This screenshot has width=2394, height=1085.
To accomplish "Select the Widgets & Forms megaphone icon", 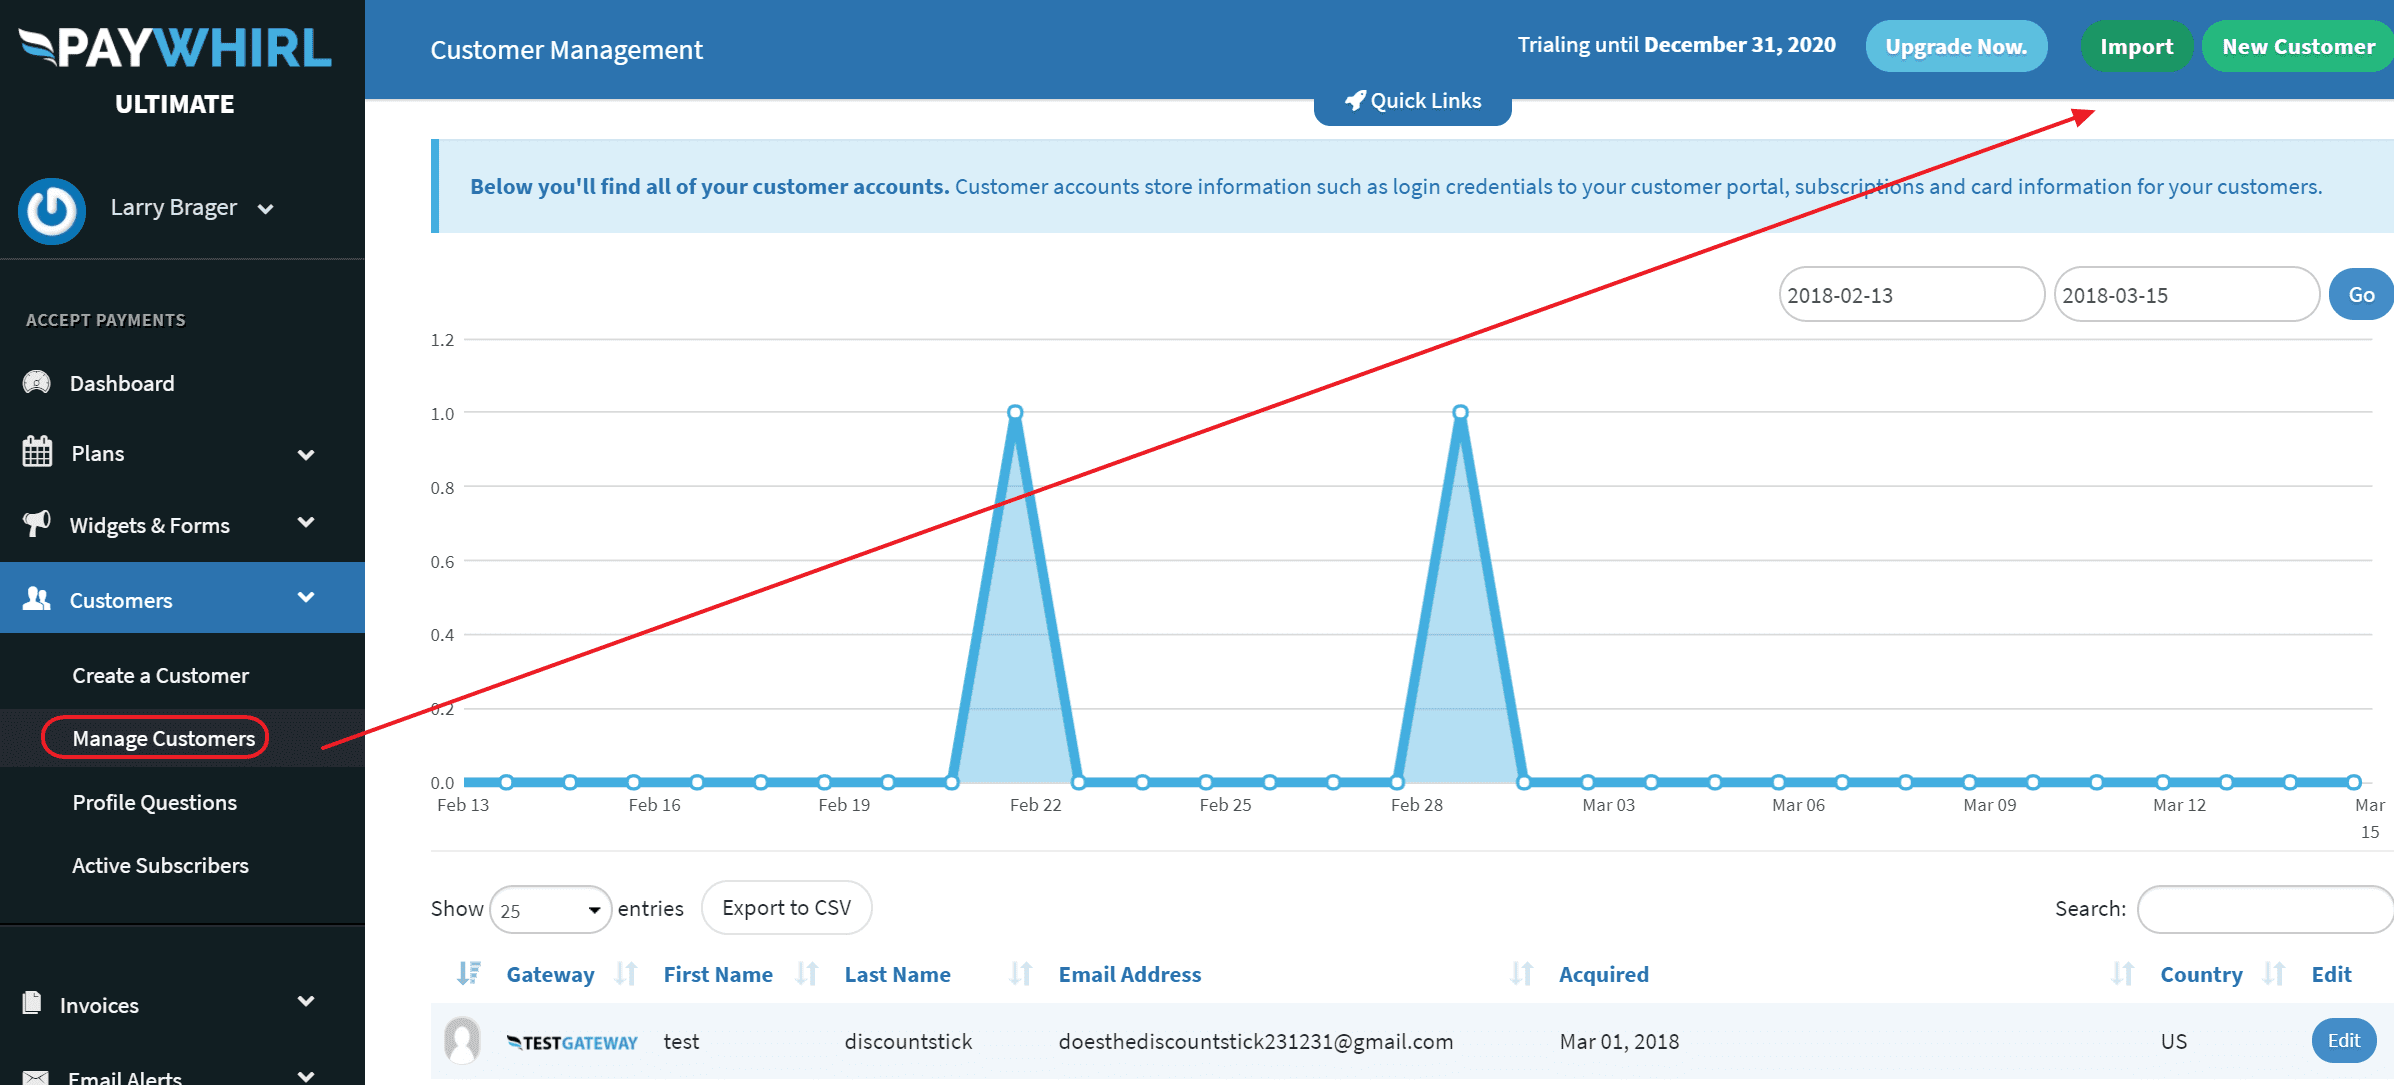I will coord(36,523).
